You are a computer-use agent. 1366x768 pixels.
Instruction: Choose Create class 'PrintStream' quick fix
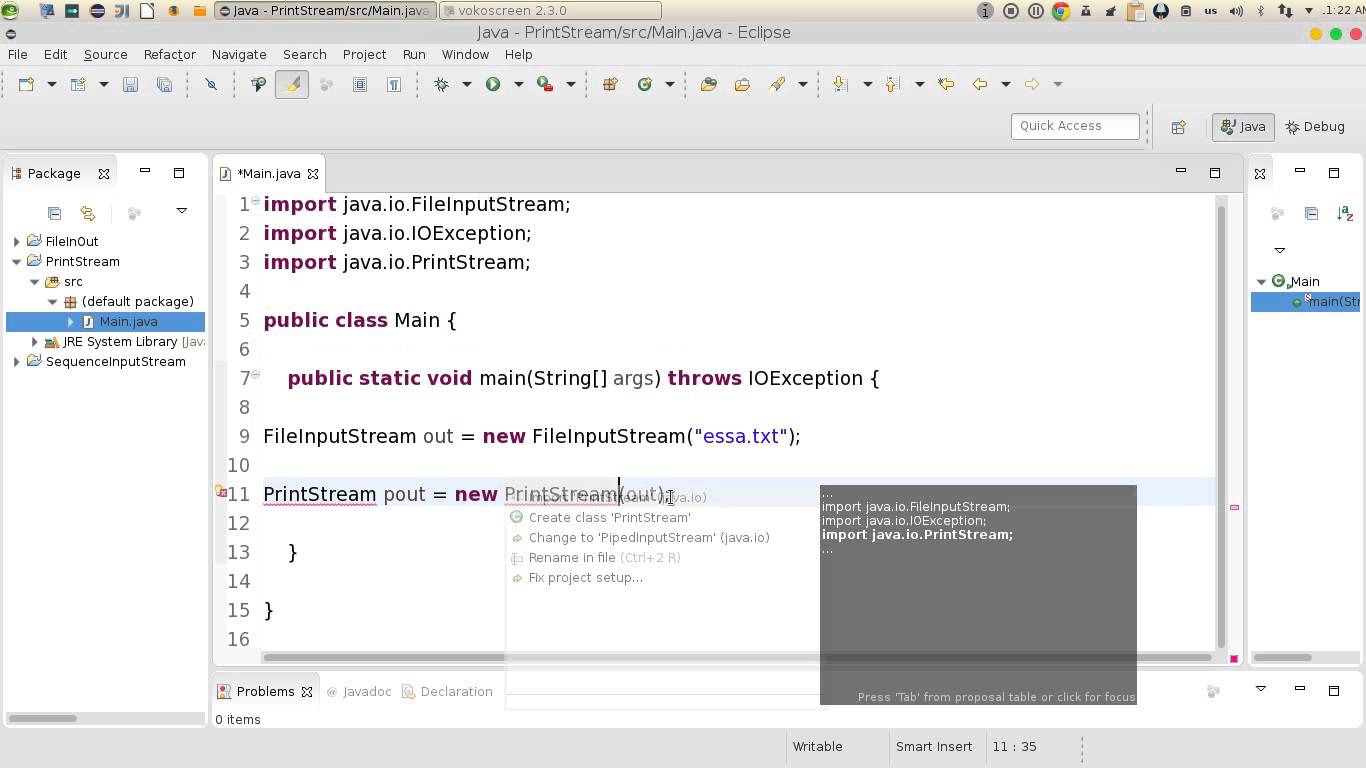(x=610, y=517)
